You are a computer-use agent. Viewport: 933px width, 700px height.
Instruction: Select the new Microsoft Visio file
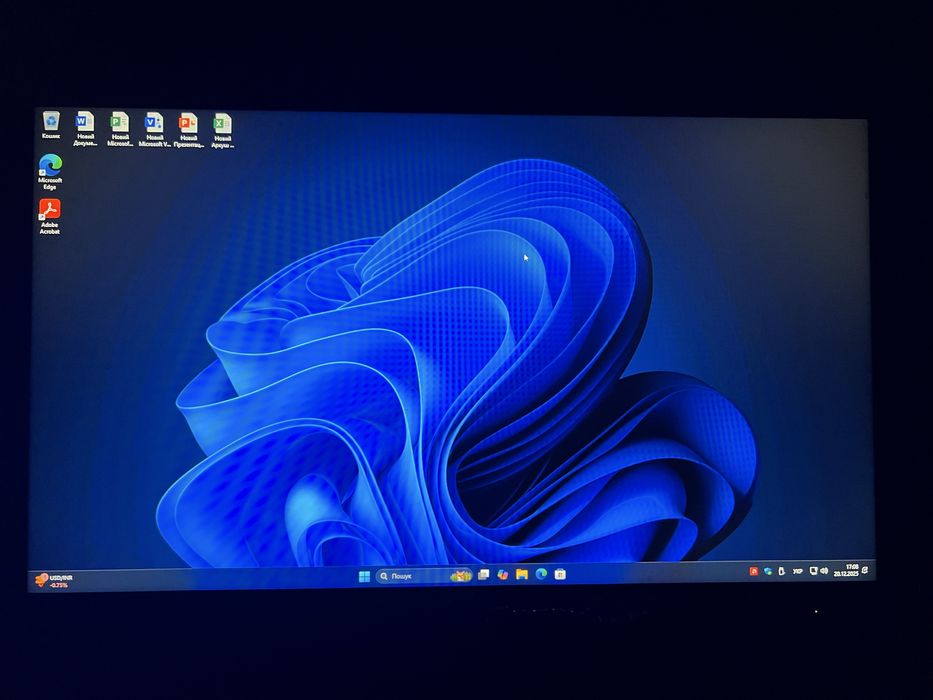[154, 130]
